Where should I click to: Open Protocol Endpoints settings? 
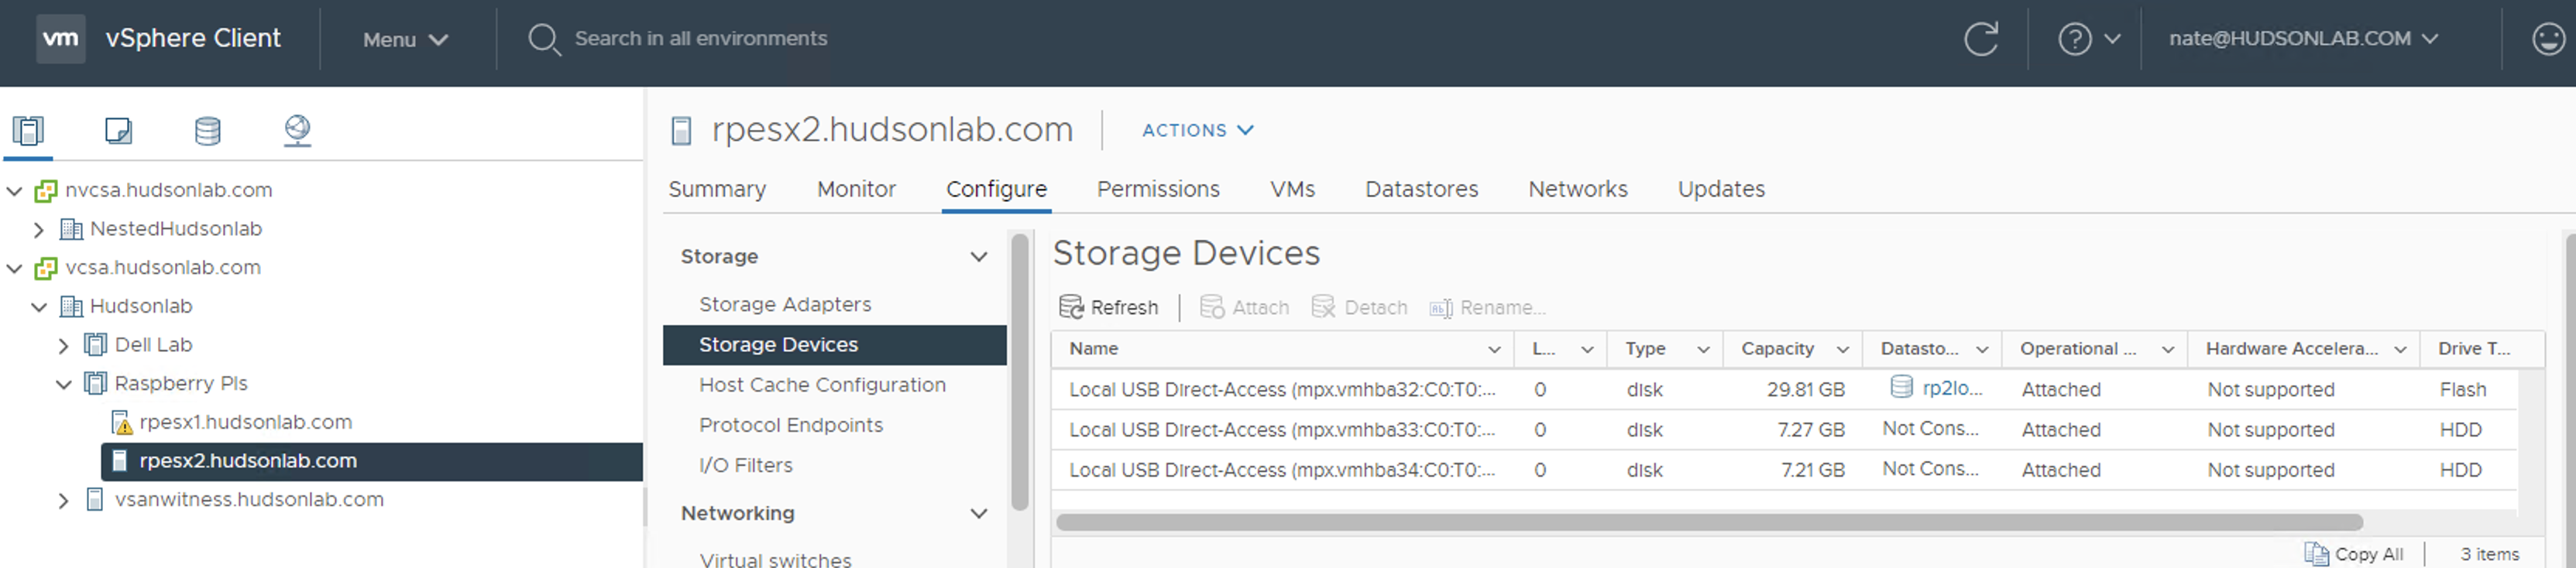click(x=791, y=425)
